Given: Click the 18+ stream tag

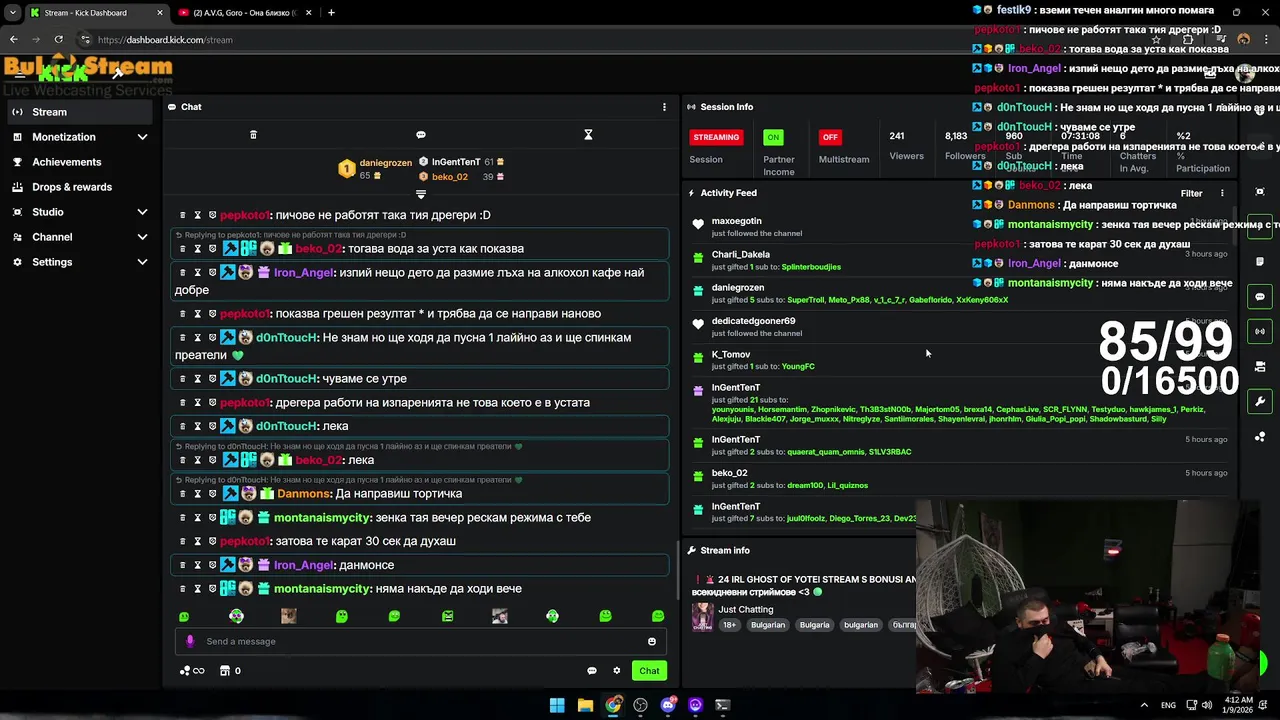Looking at the screenshot, I should (x=729, y=625).
